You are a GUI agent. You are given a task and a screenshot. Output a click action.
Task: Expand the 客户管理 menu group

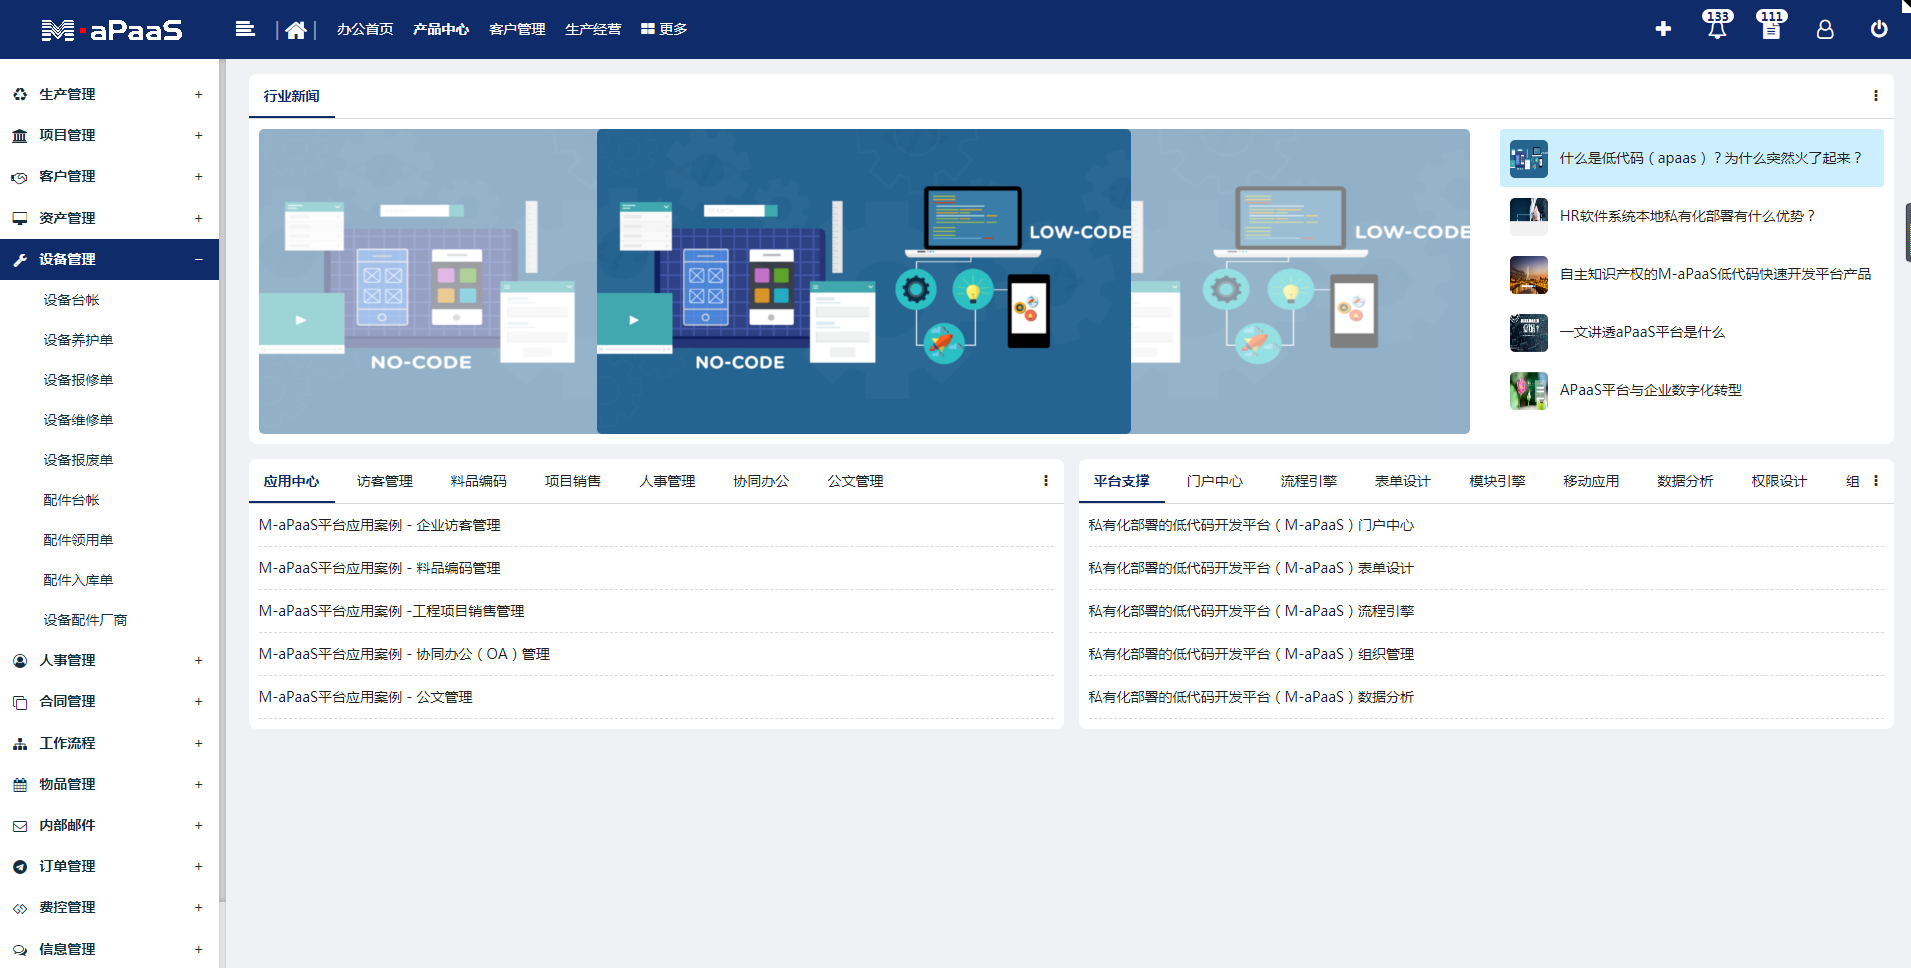pos(198,176)
